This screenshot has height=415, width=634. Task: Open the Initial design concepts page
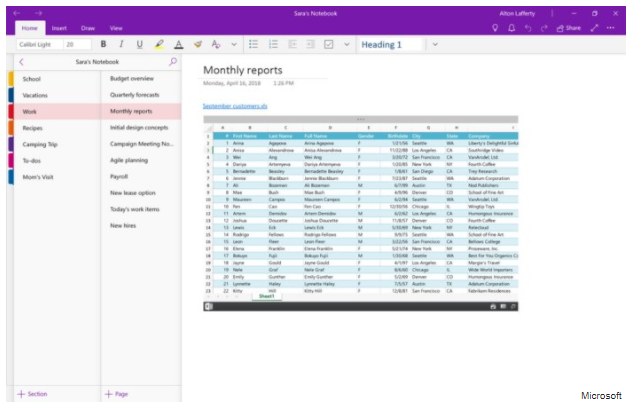coord(141,127)
